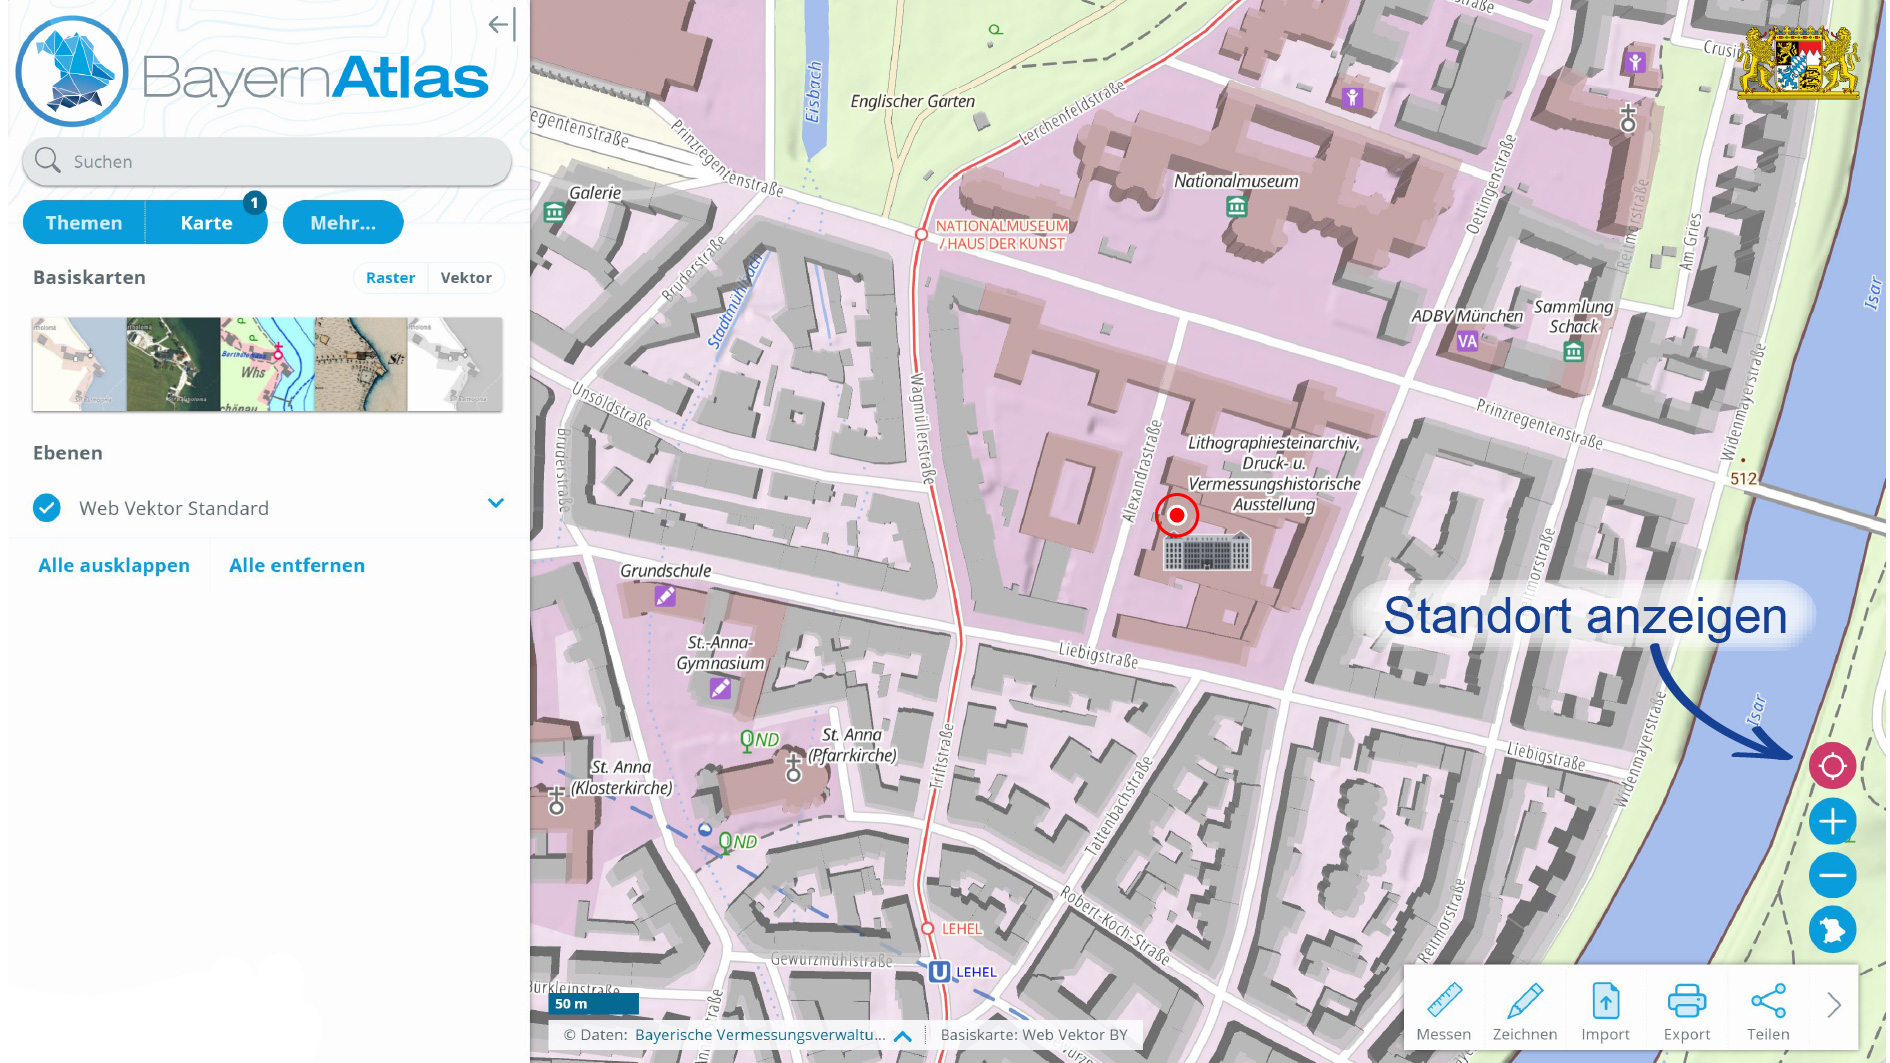Zoom to Bavaria extent button
This screenshot has width=1890, height=1063.
pos(1832,930)
